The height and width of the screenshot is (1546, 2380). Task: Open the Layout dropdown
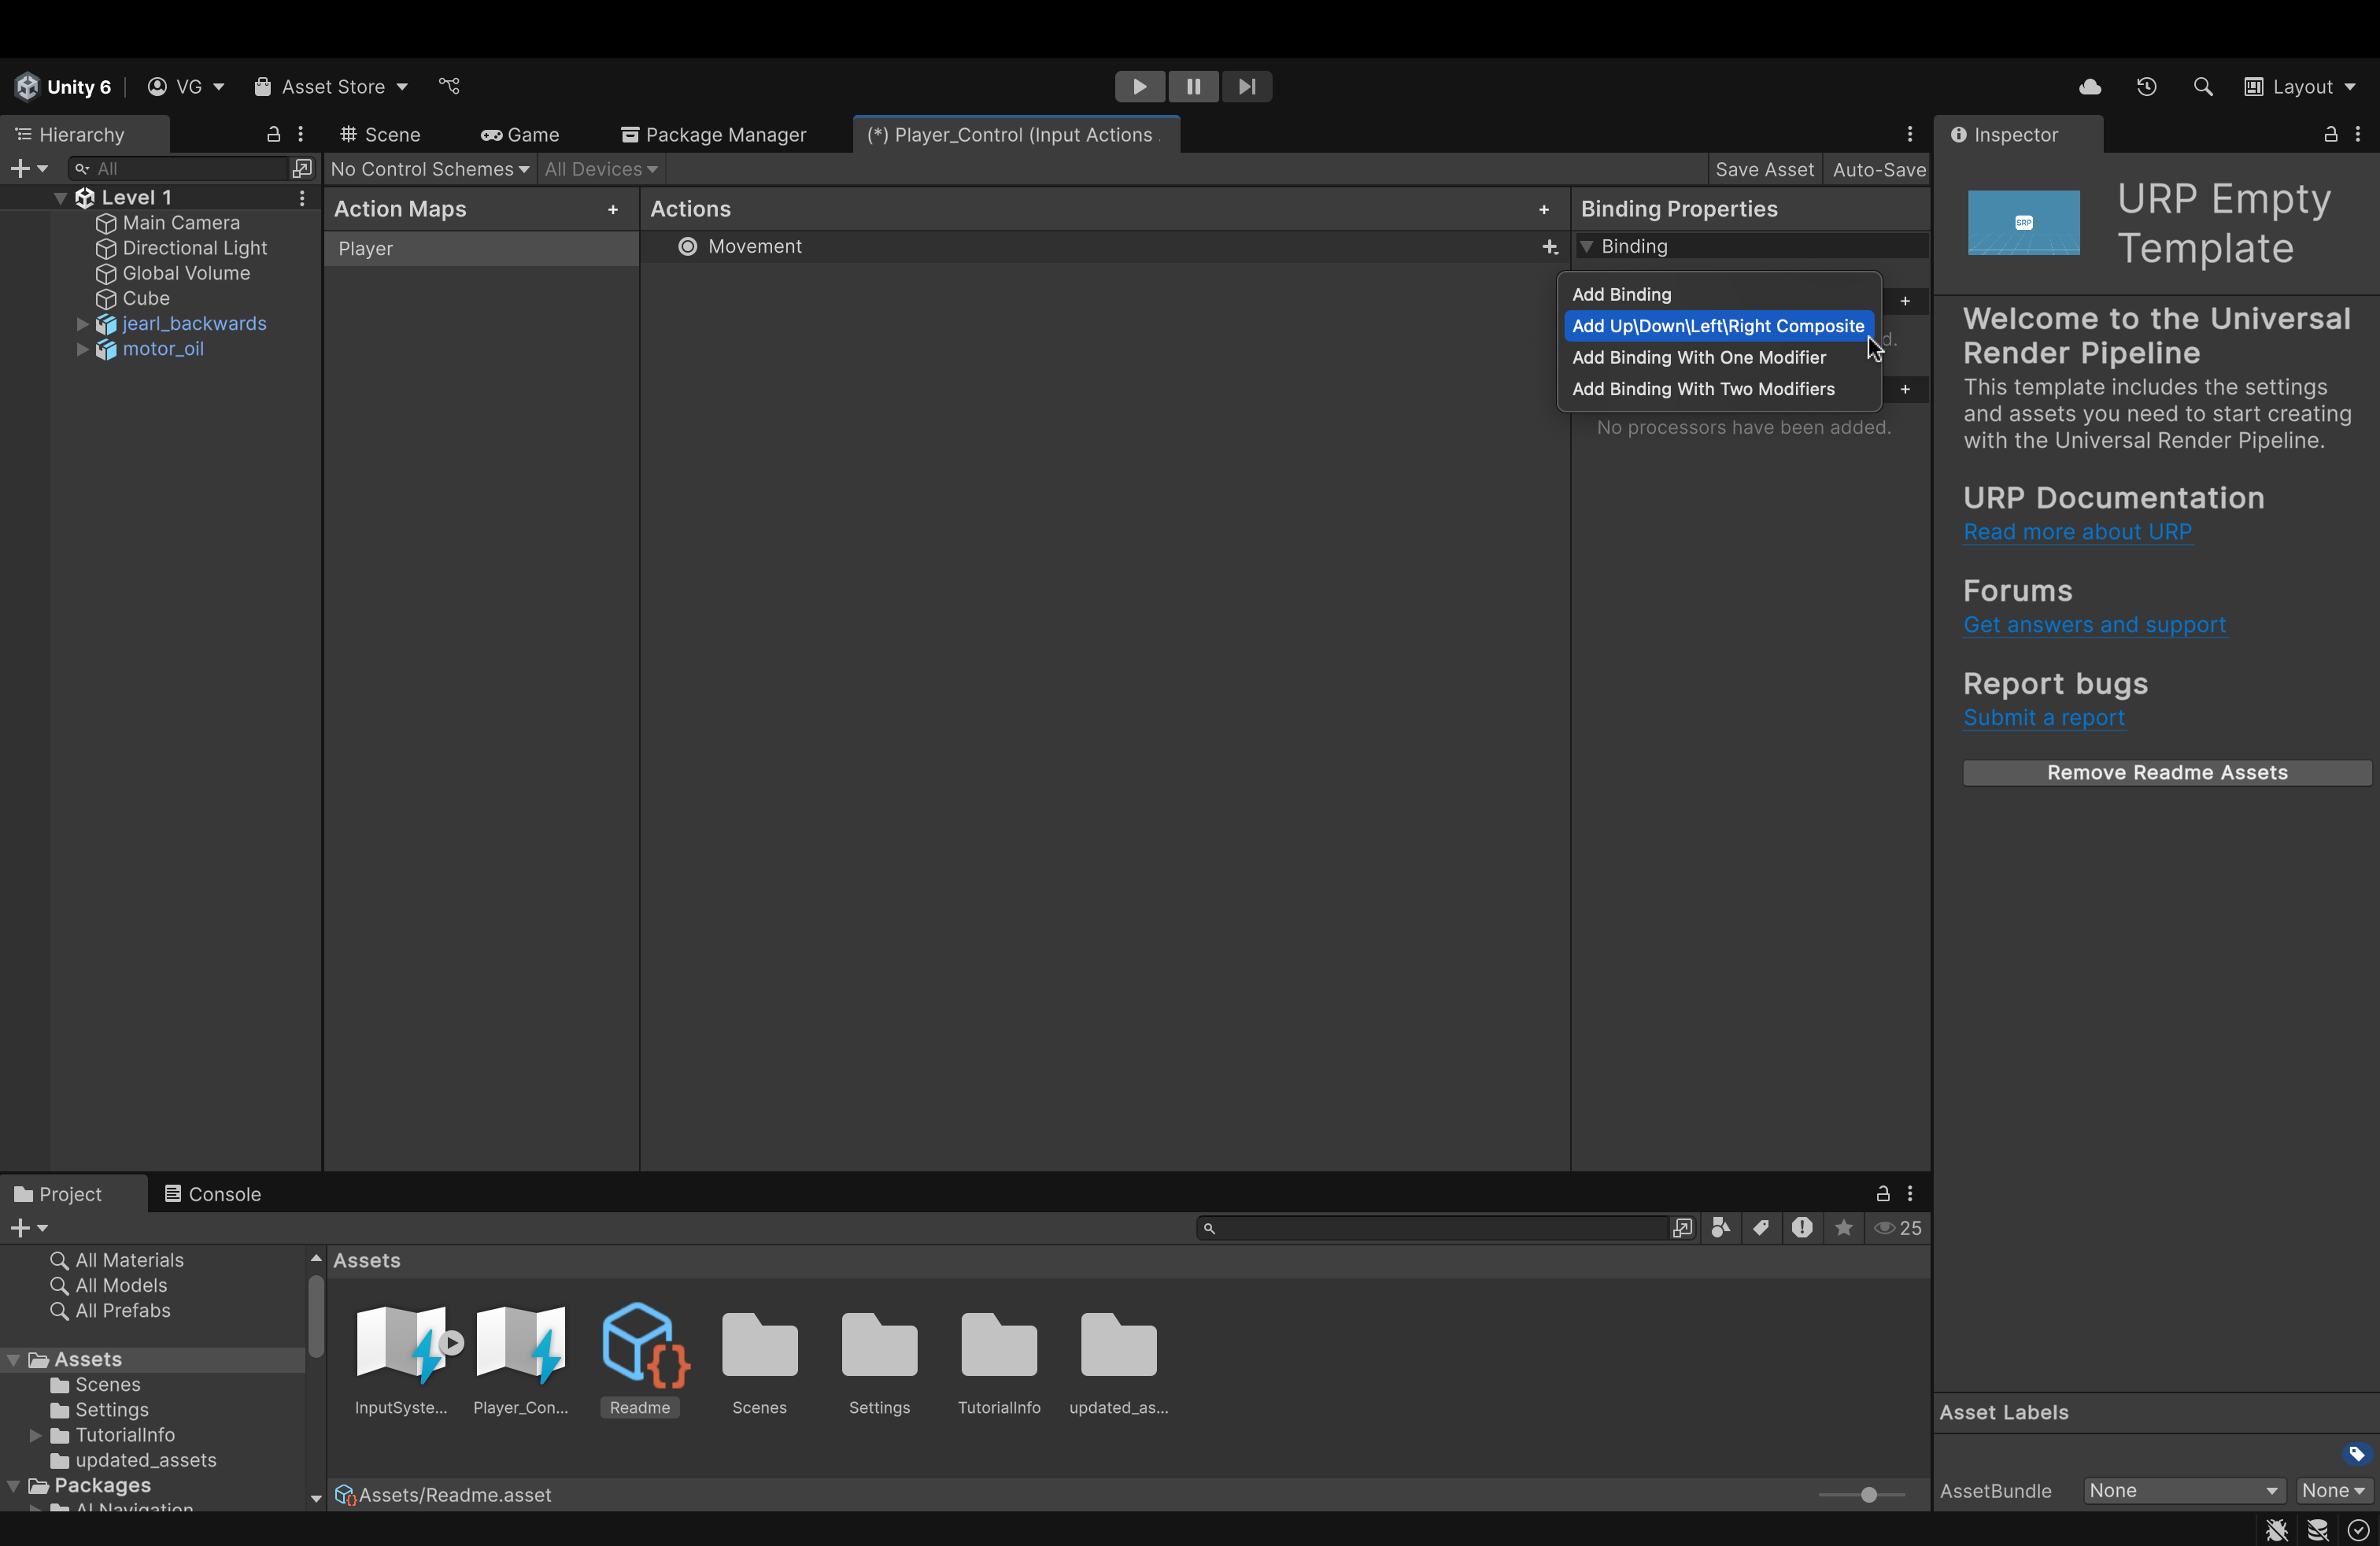(x=2300, y=87)
